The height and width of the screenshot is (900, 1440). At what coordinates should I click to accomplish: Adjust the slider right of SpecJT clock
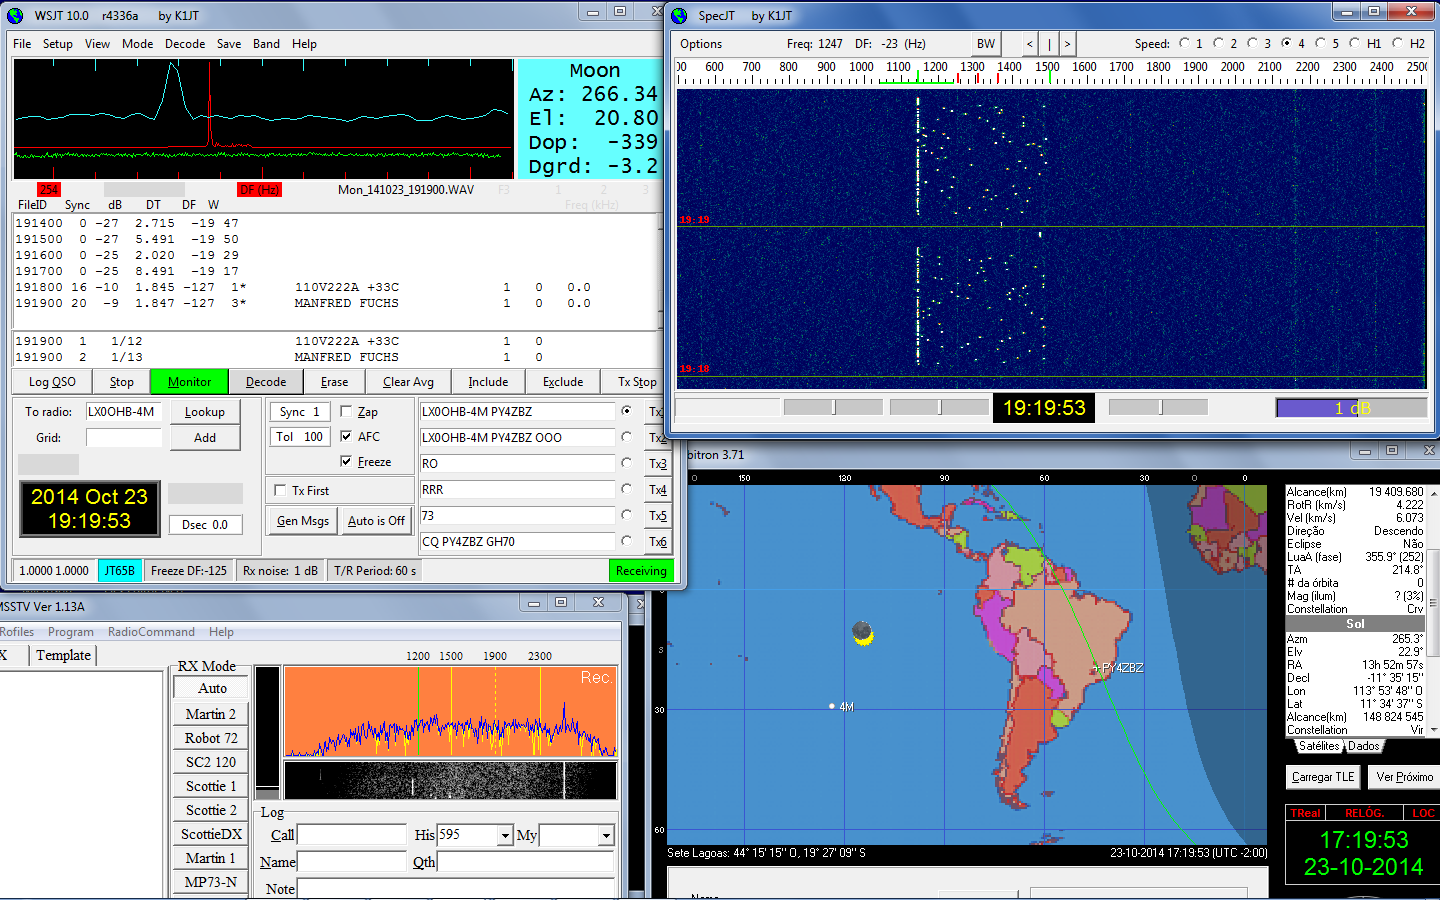point(1158,407)
